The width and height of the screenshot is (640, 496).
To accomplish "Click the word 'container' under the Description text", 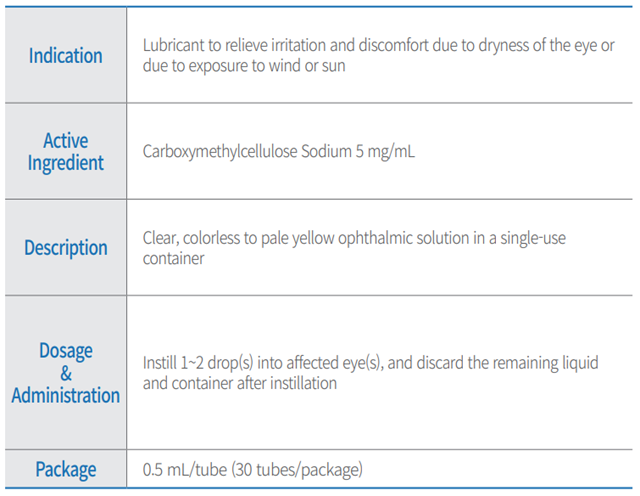I will [174, 258].
